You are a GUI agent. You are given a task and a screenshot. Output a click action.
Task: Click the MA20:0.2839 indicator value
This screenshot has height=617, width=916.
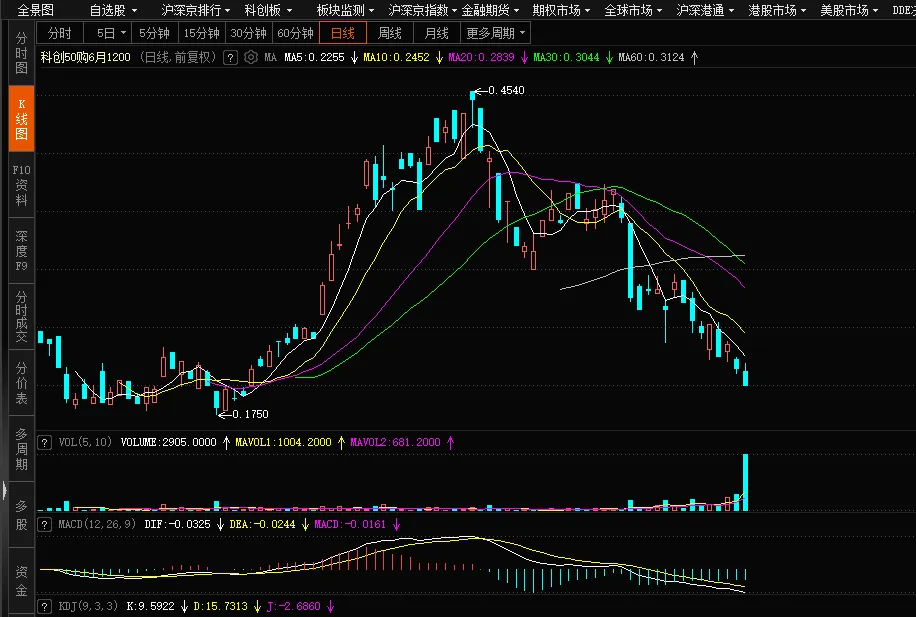(x=481, y=57)
